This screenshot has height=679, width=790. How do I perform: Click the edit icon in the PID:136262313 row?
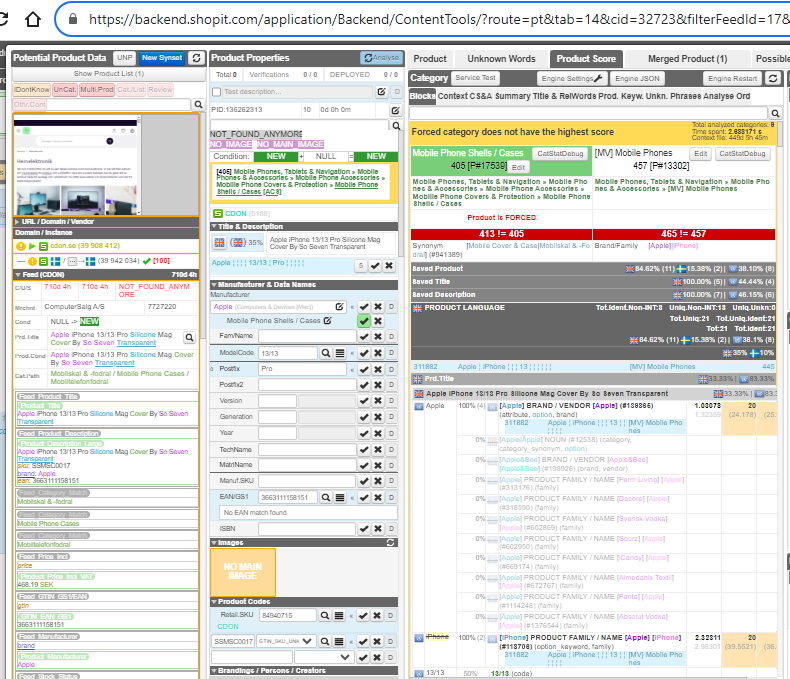click(396, 110)
